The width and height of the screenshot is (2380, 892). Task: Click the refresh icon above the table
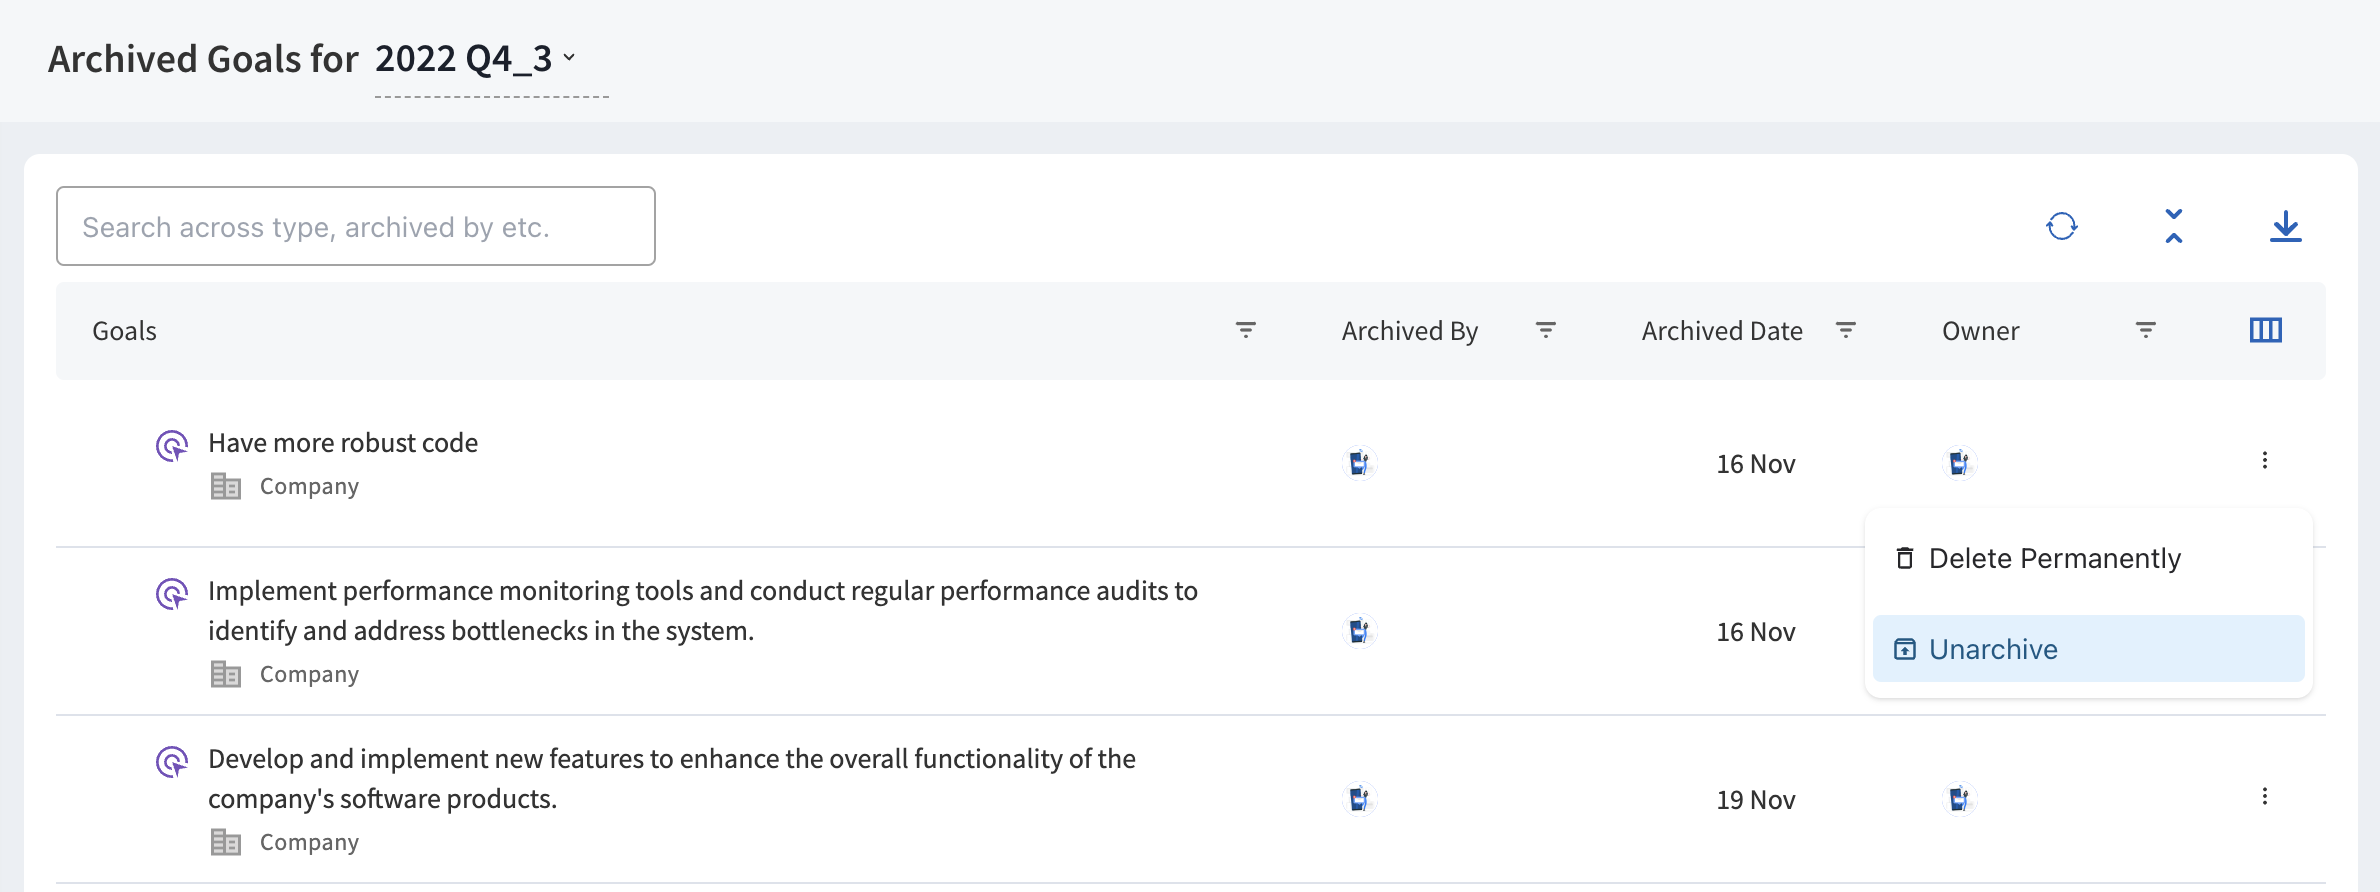pos(2061,227)
